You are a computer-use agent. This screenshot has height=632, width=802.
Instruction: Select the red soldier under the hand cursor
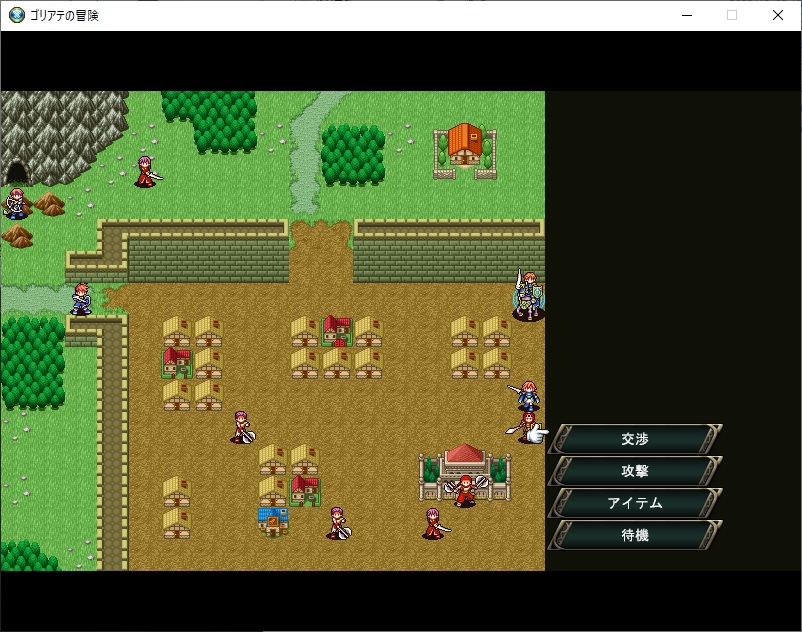tap(524, 427)
